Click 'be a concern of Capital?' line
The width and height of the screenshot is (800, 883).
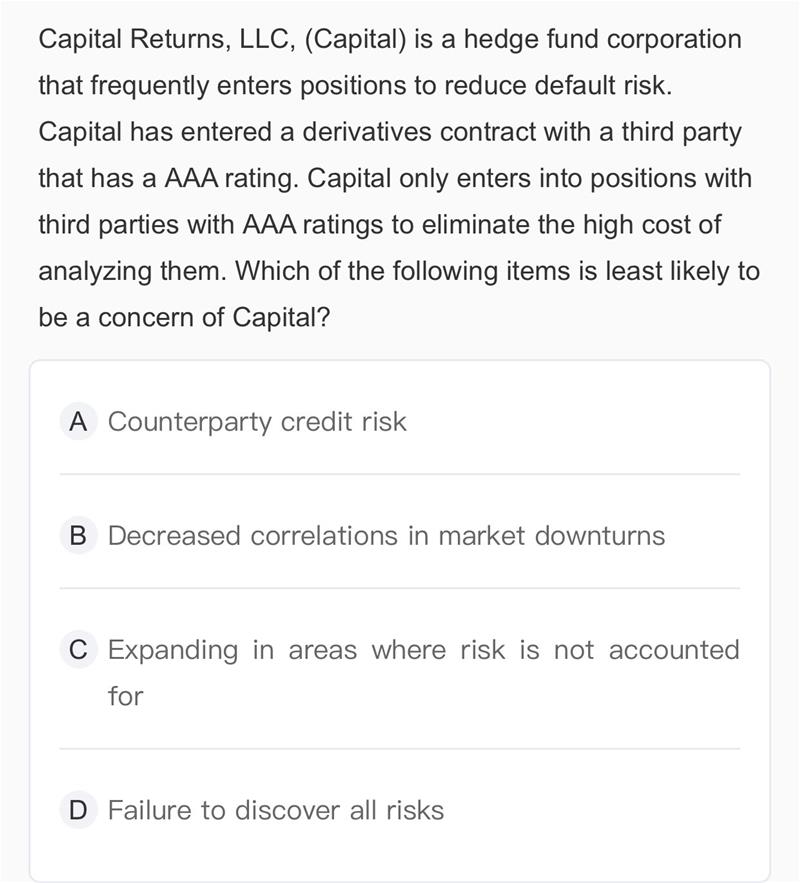click(x=184, y=317)
